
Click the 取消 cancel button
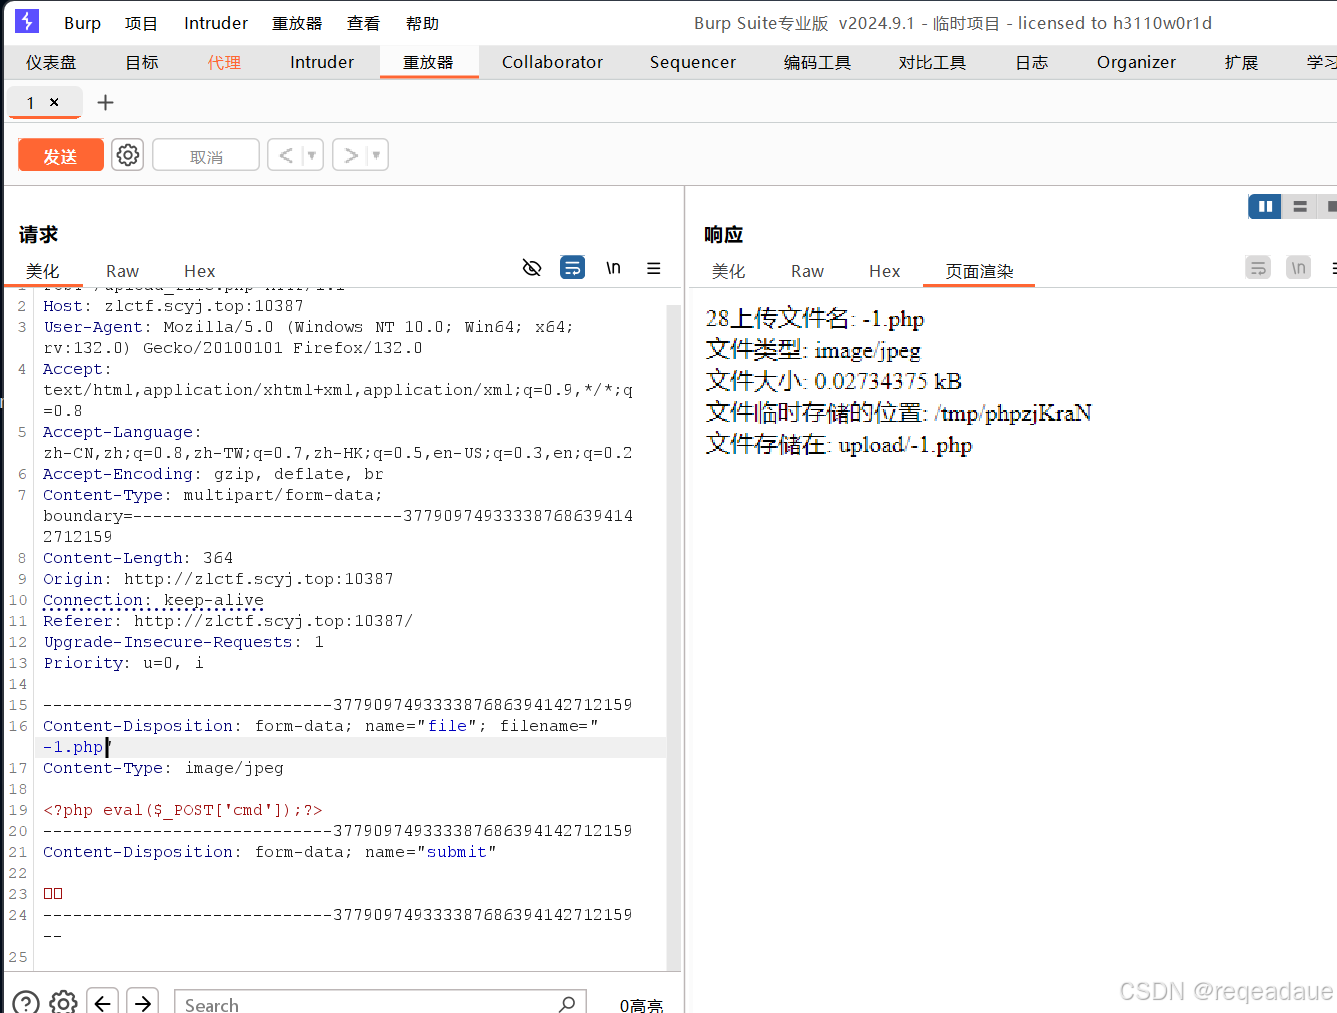[x=206, y=155]
